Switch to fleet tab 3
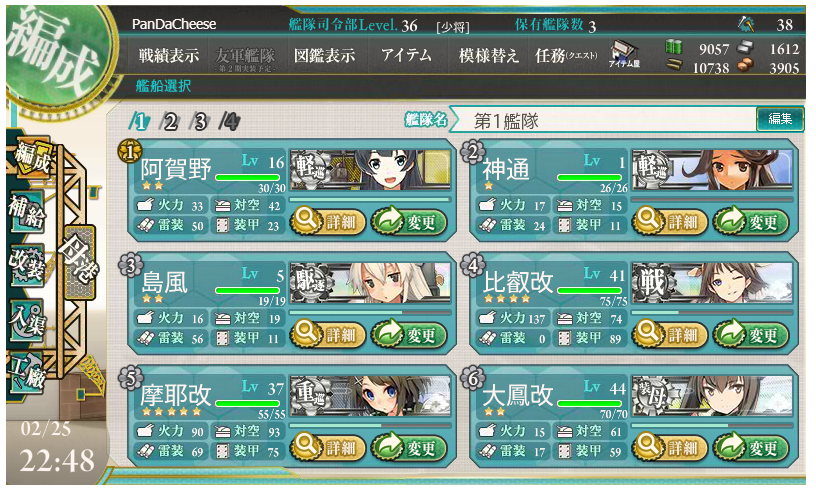The height and width of the screenshot is (494, 816). (x=200, y=122)
